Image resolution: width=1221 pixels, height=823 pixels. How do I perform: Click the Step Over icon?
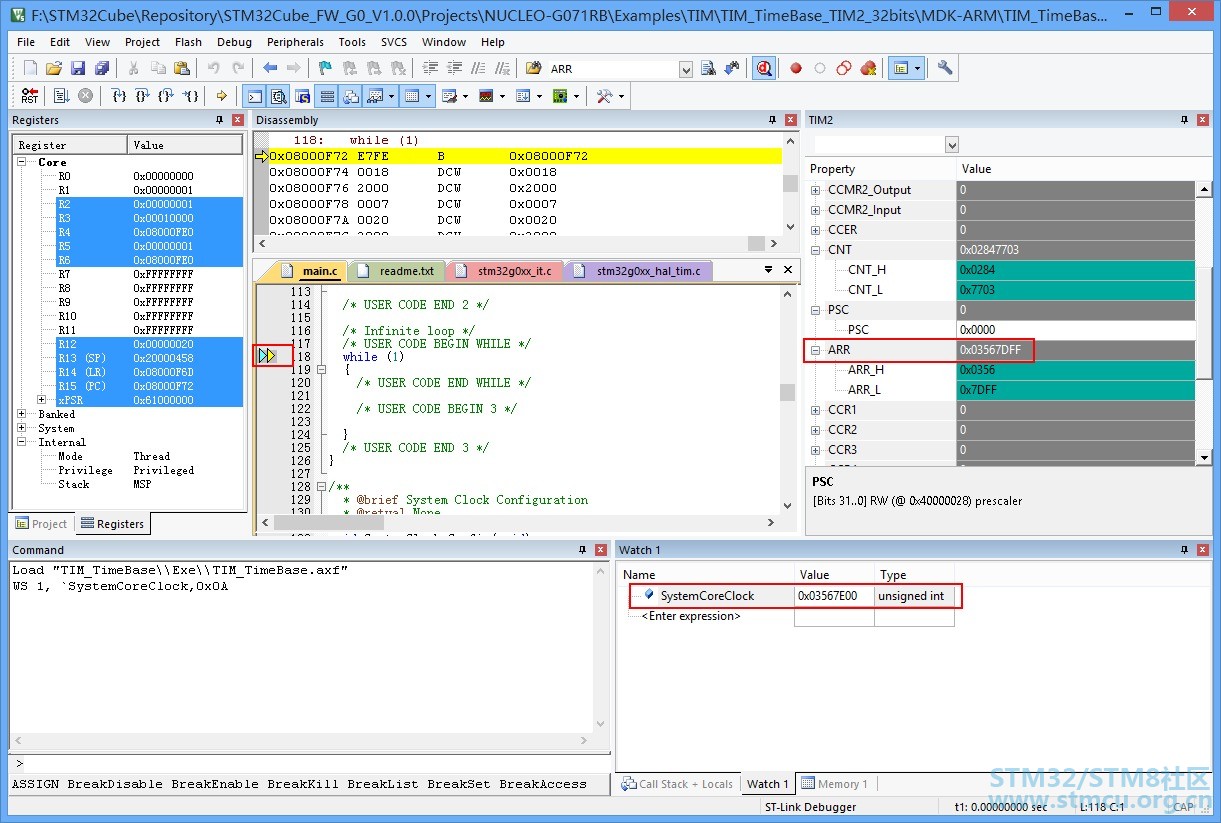(143, 96)
